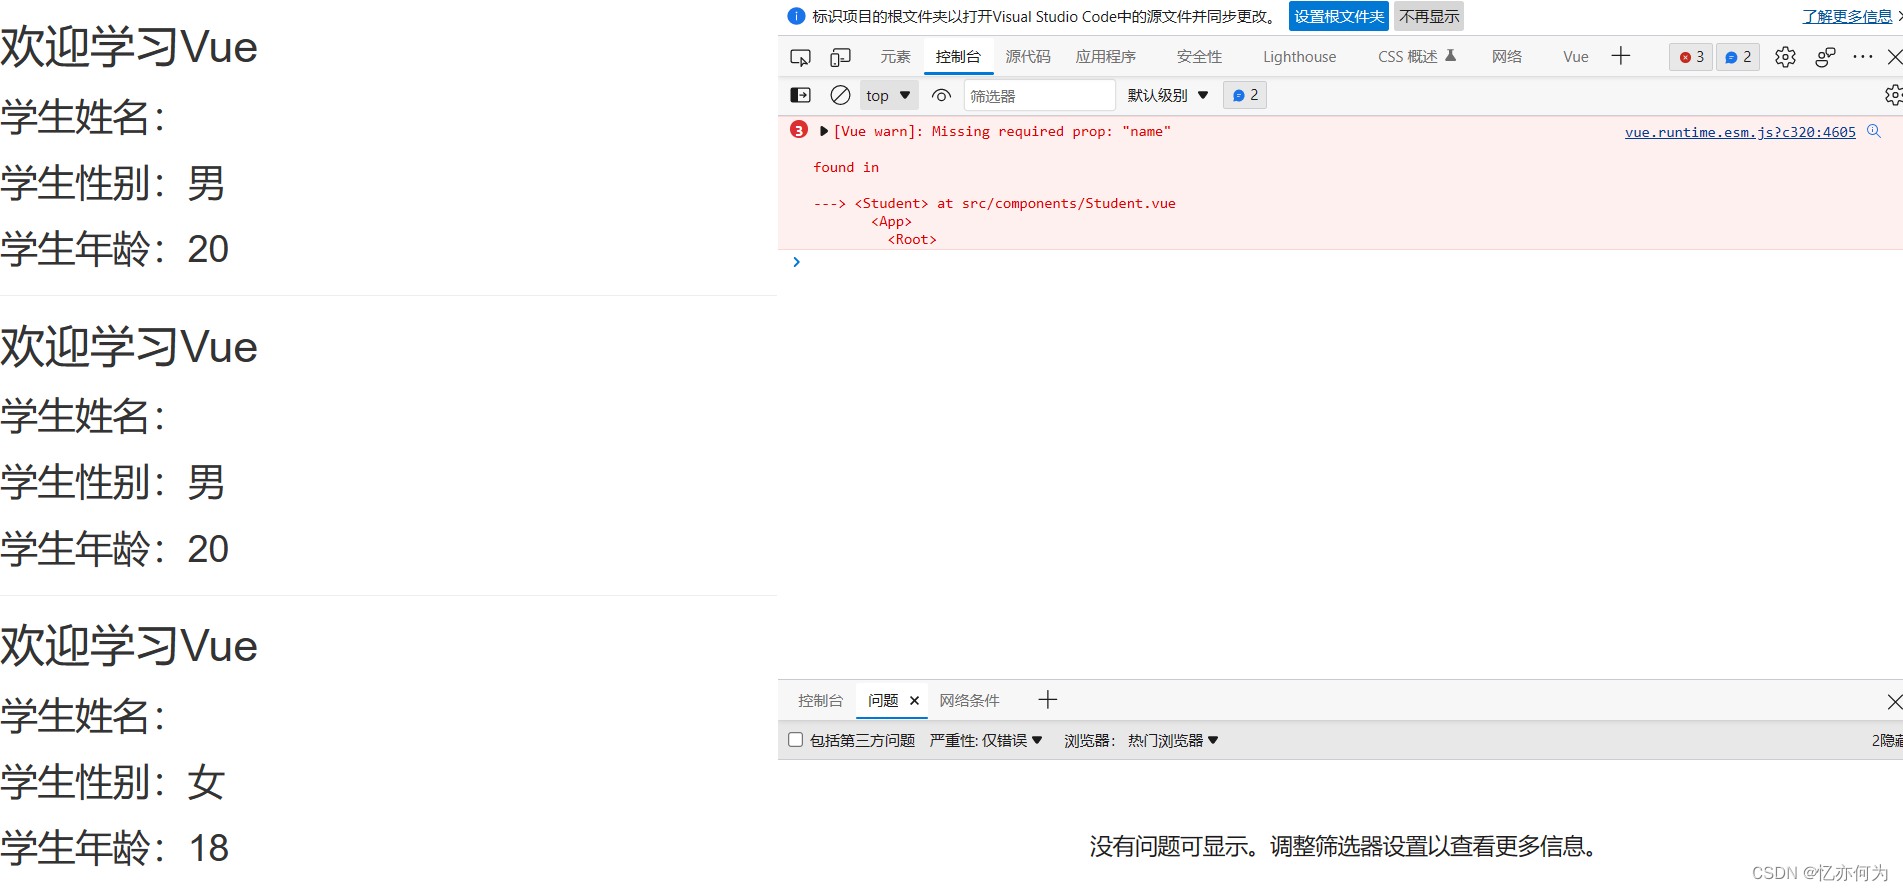Screen dimensions: 1903x891
Task: Open DevTools settings gear in top tab bar
Action: pyautogui.click(x=1785, y=57)
